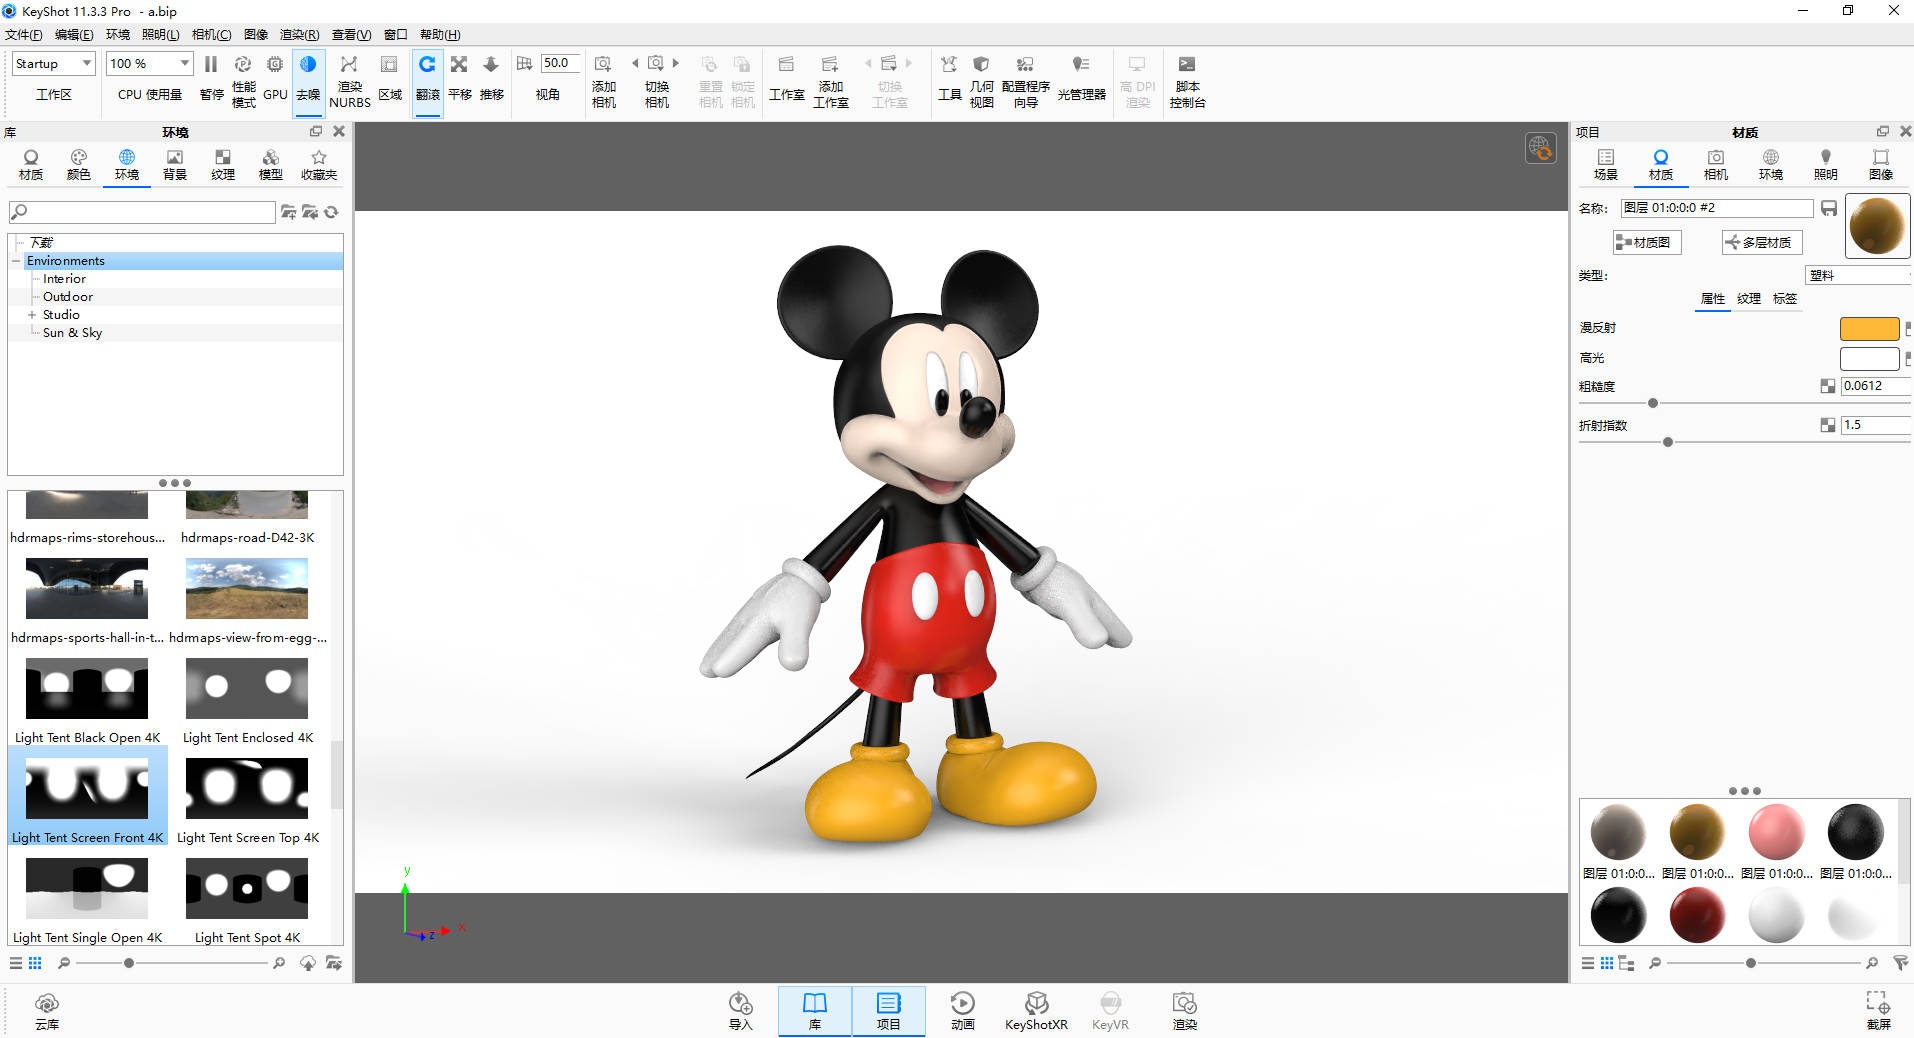Click the 视角 field of view input
Image resolution: width=1914 pixels, height=1038 pixels.
tap(560, 63)
